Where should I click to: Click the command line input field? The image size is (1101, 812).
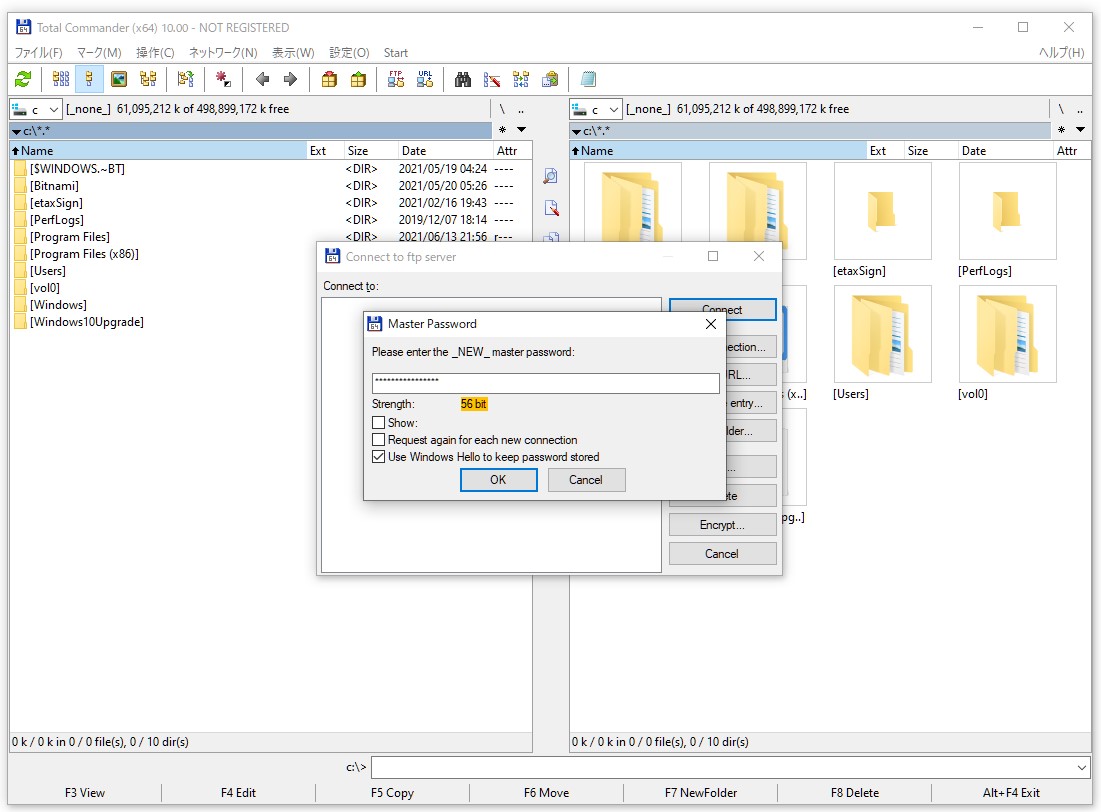pos(723,768)
